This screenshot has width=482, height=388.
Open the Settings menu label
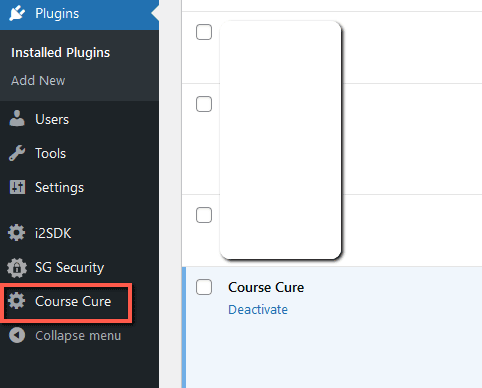tap(60, 187)
